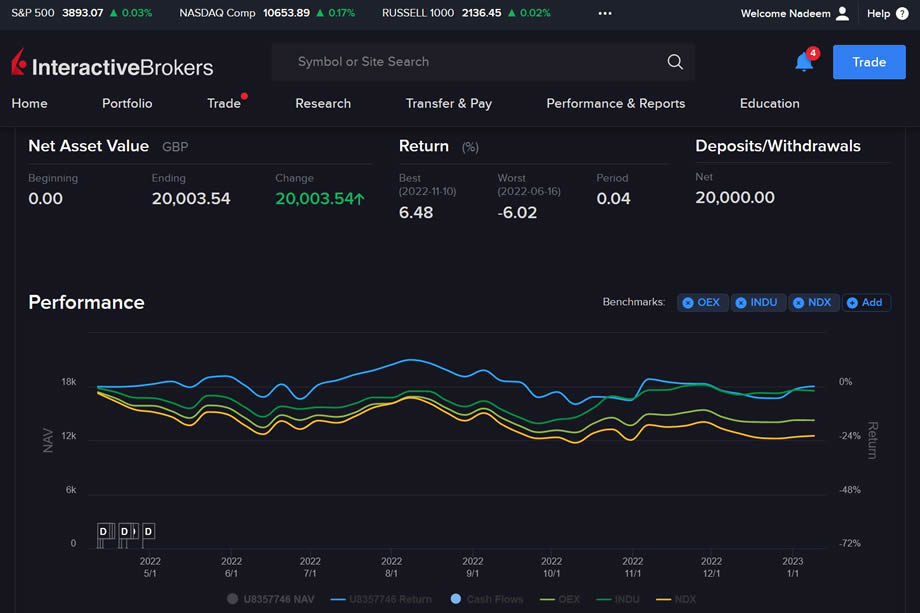Image resolution: width=920 pixels, height=613 pixels.
Task: Open the notifications bell icon
Action: pyautogui.click(x=804, y=62)
